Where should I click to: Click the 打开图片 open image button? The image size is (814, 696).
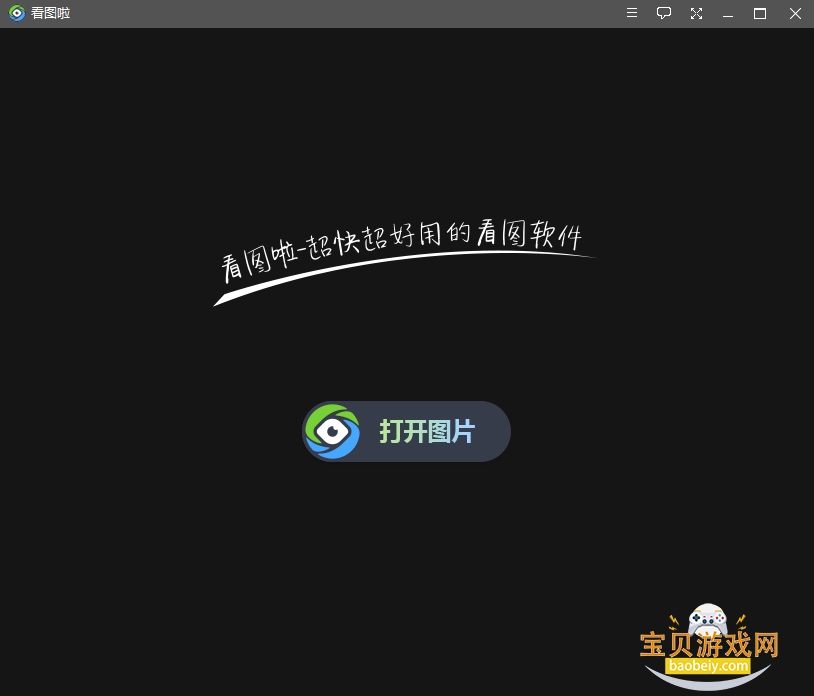pos(406,431)
